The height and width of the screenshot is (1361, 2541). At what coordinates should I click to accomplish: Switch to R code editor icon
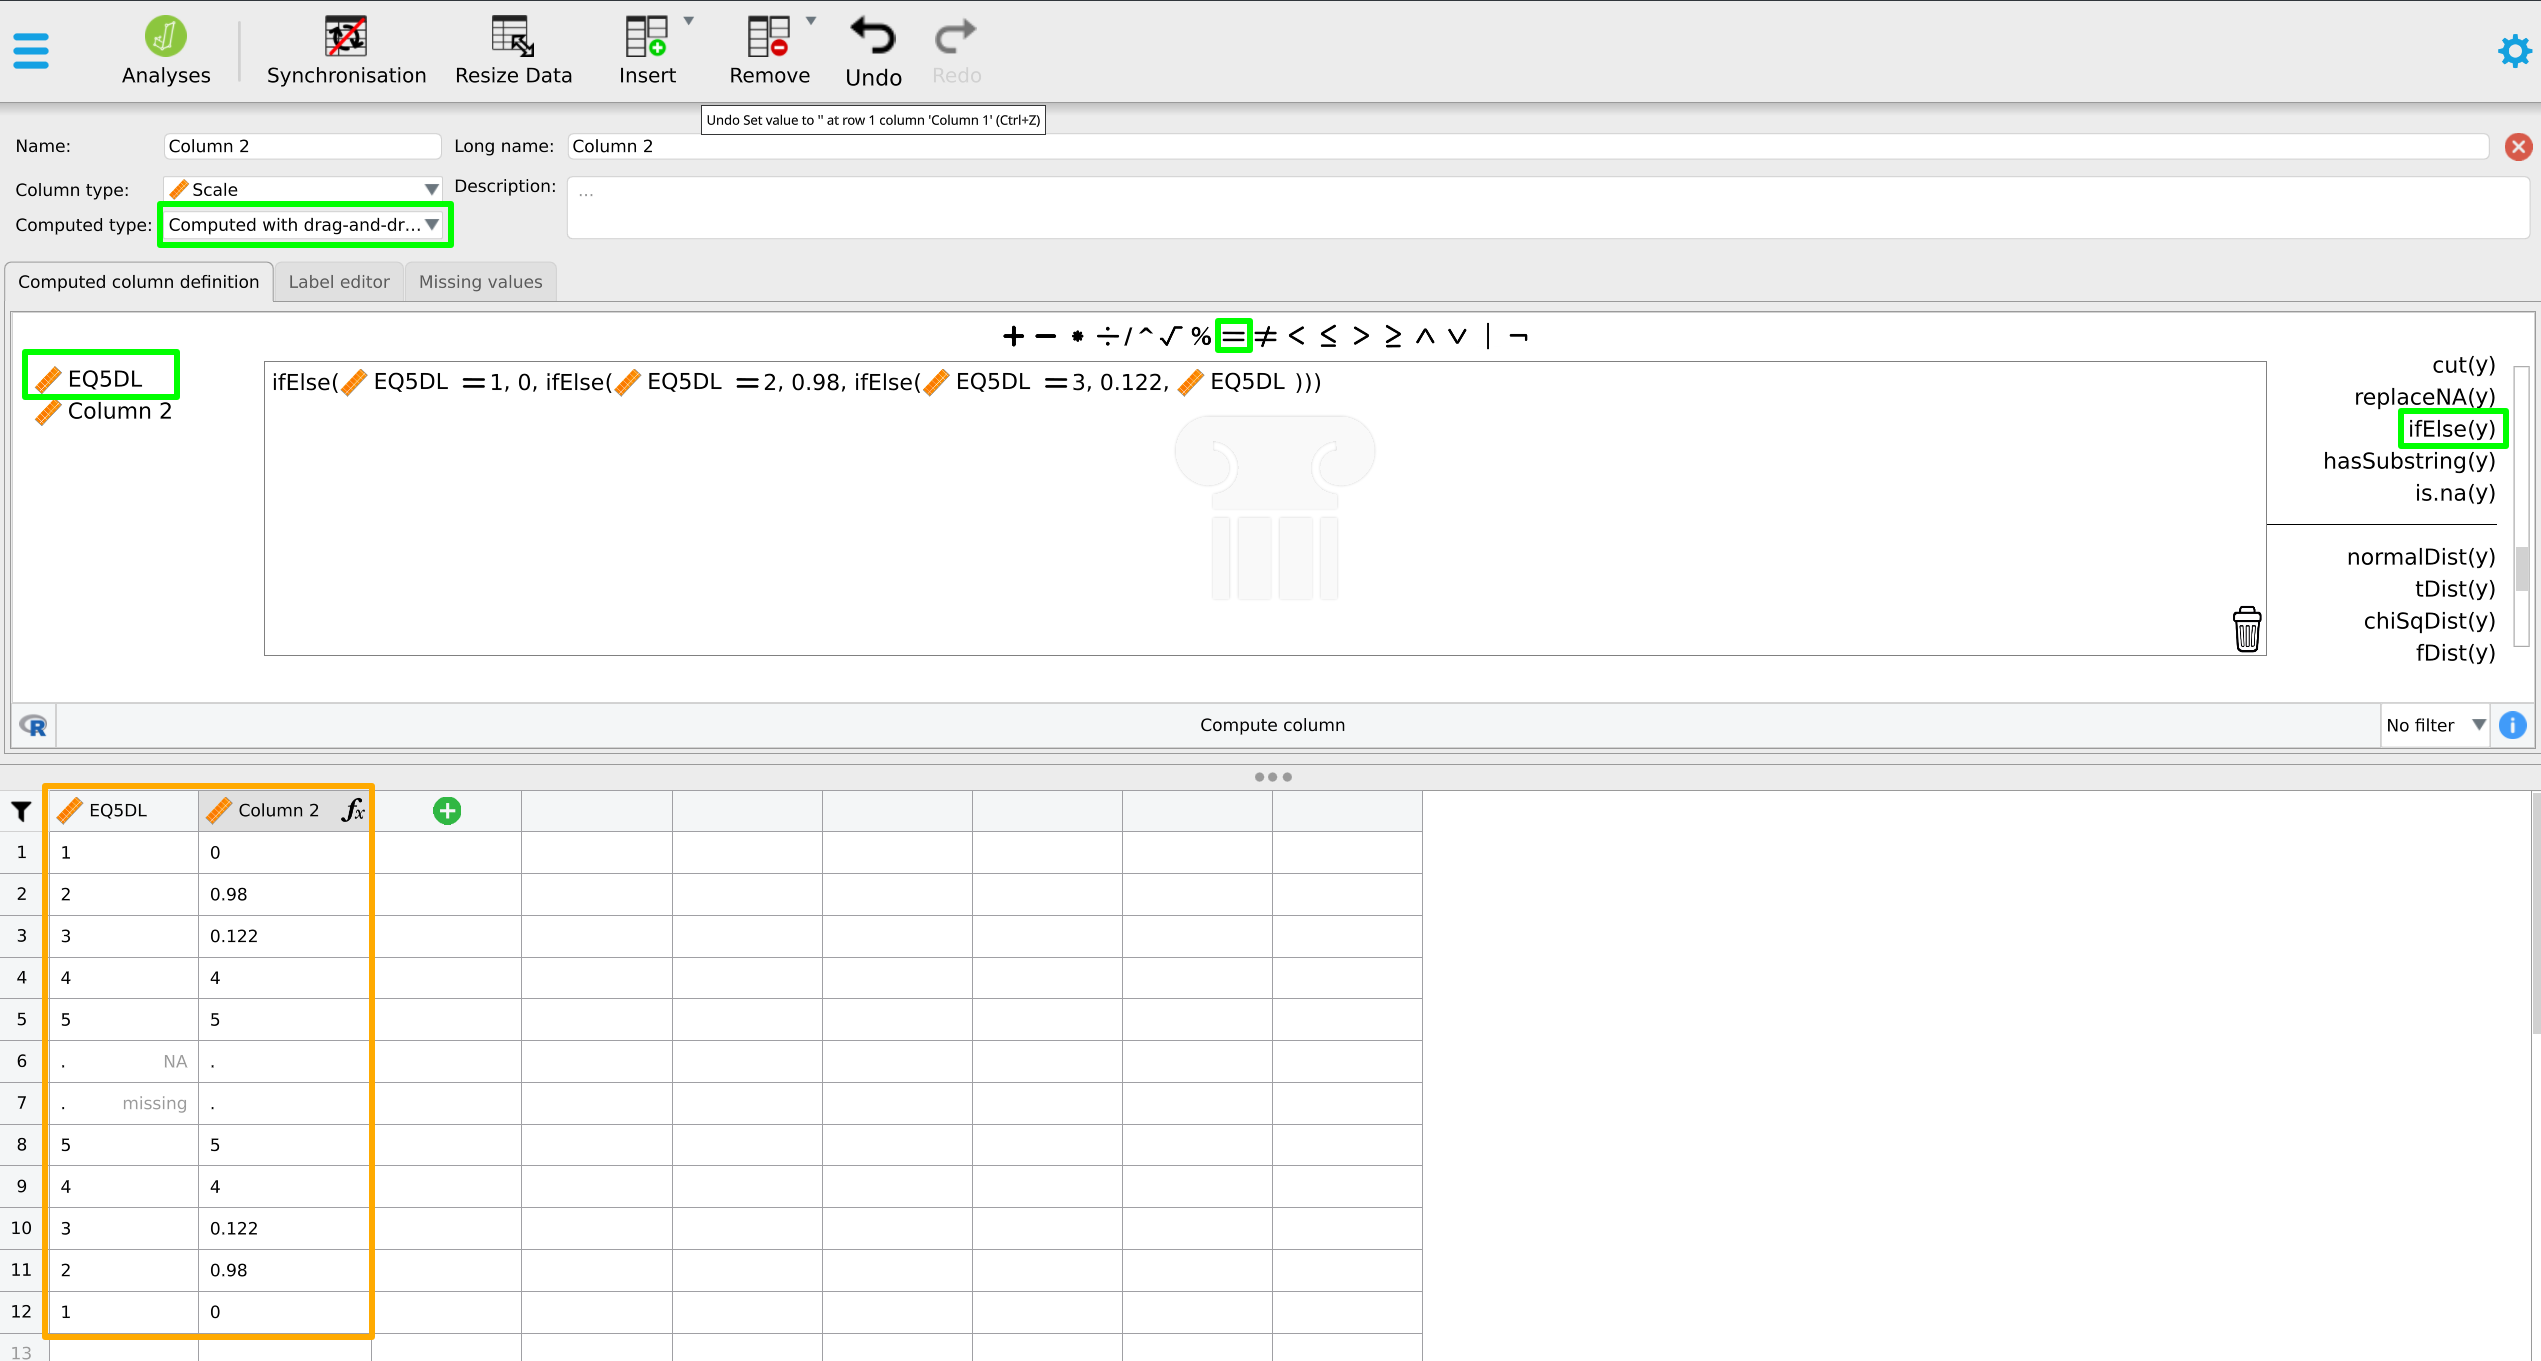[34, 725]
